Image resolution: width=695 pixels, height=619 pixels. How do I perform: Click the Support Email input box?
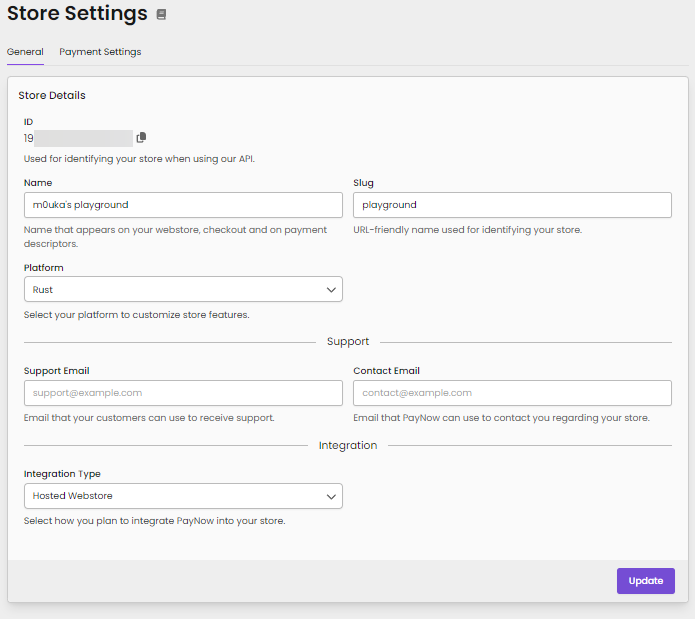[x=182, y=393]
